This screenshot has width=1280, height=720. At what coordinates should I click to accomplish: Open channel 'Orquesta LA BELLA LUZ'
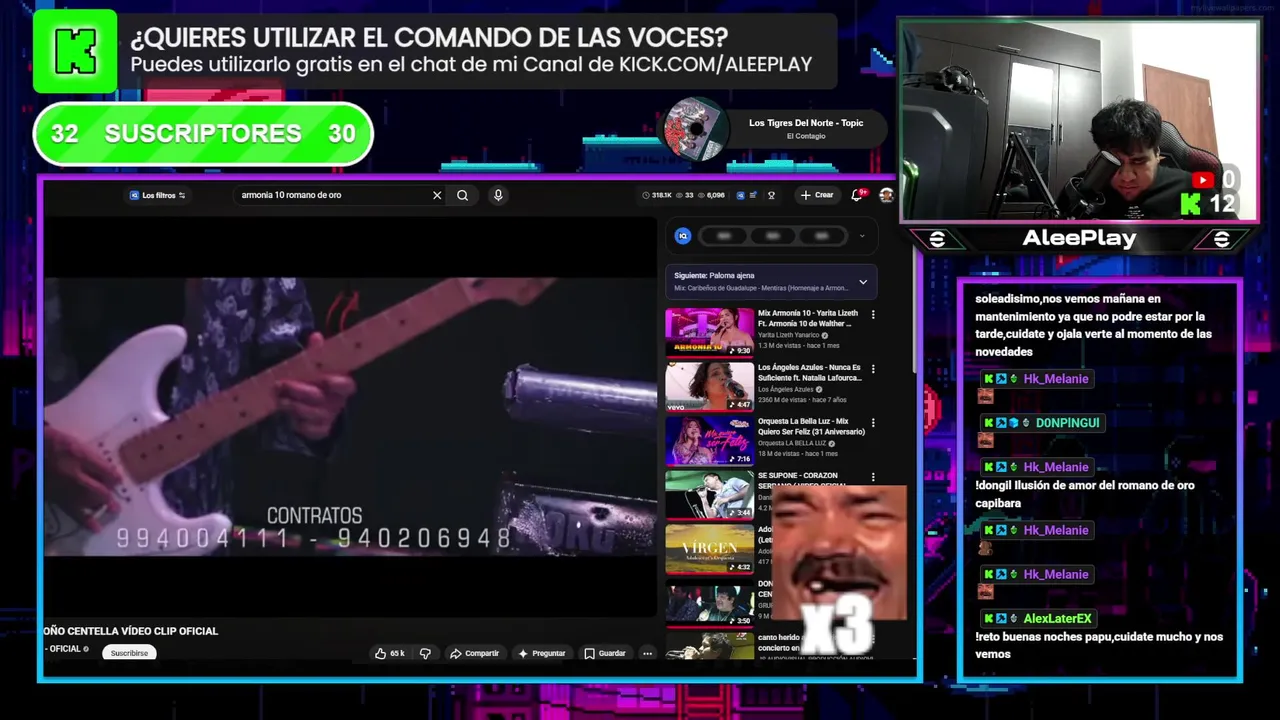click(x=792, y=443)
